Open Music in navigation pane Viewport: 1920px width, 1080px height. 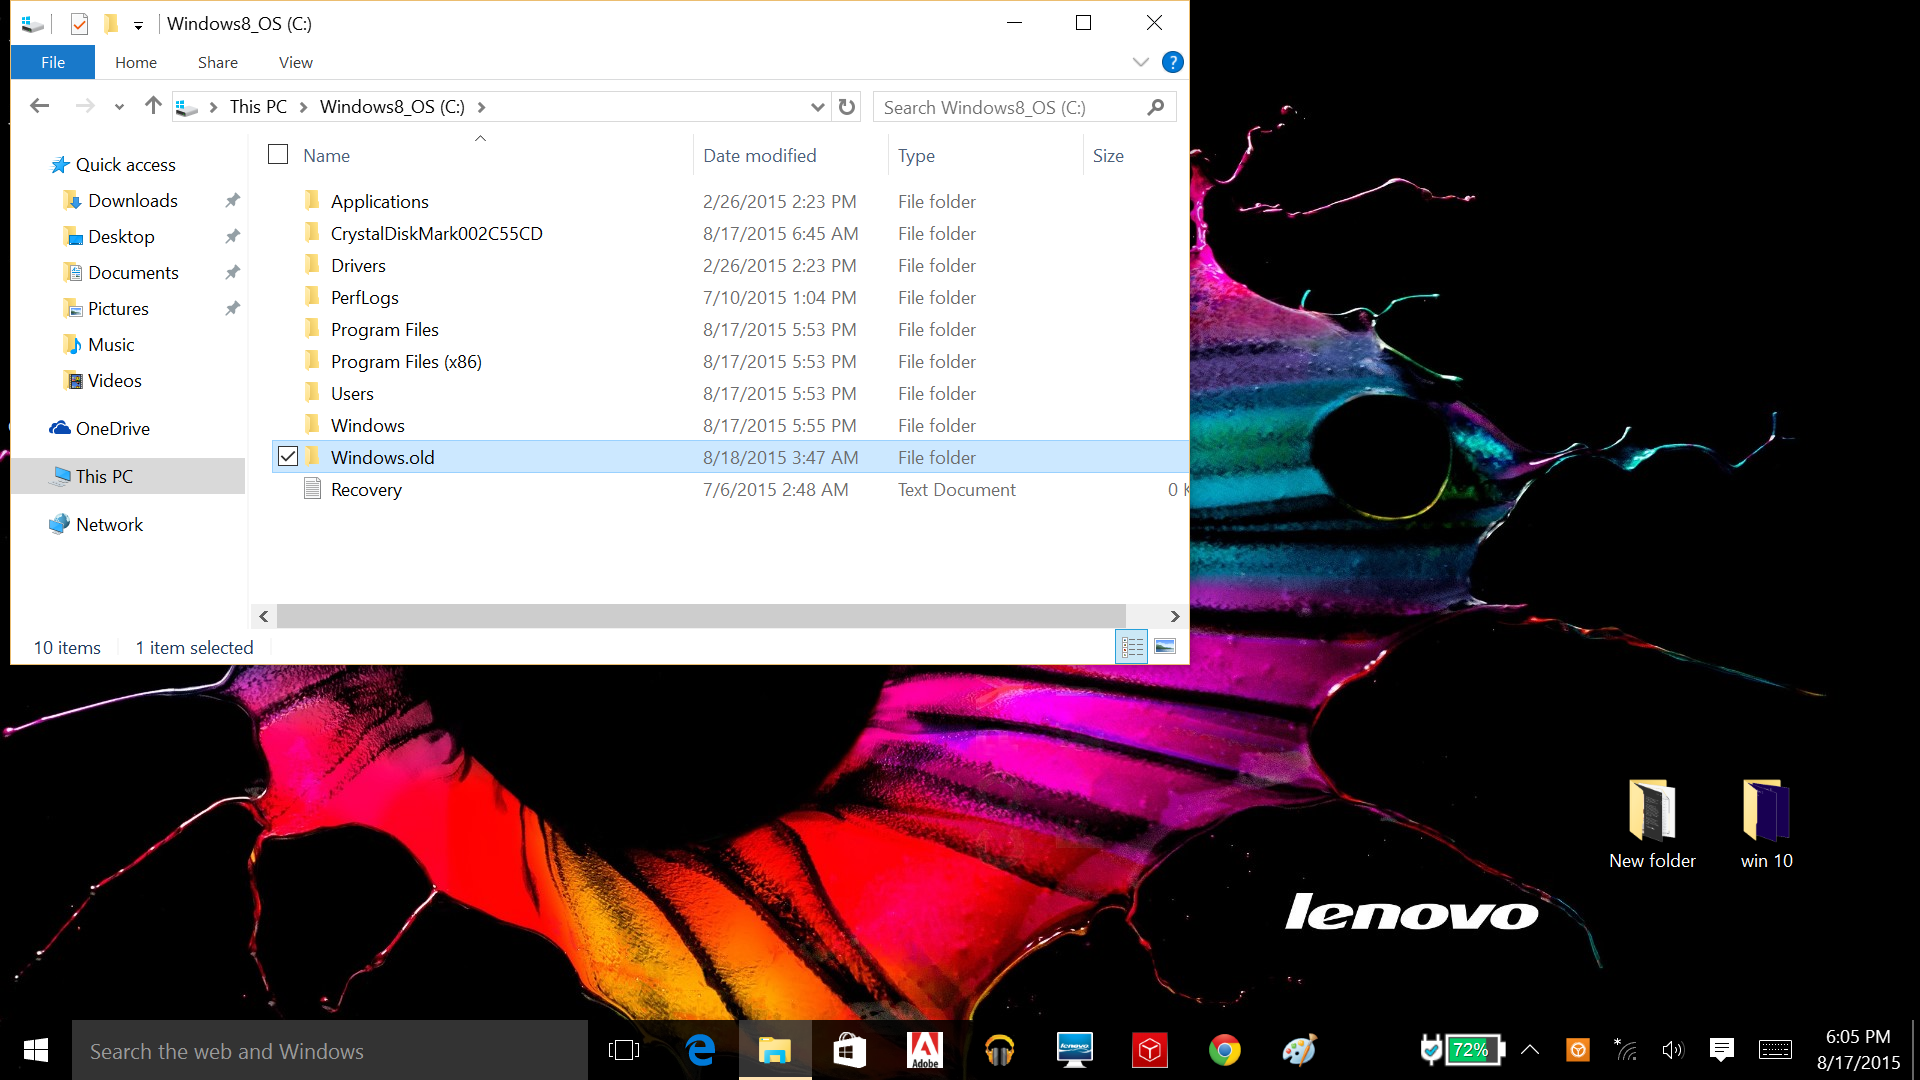tap(111, 345)
